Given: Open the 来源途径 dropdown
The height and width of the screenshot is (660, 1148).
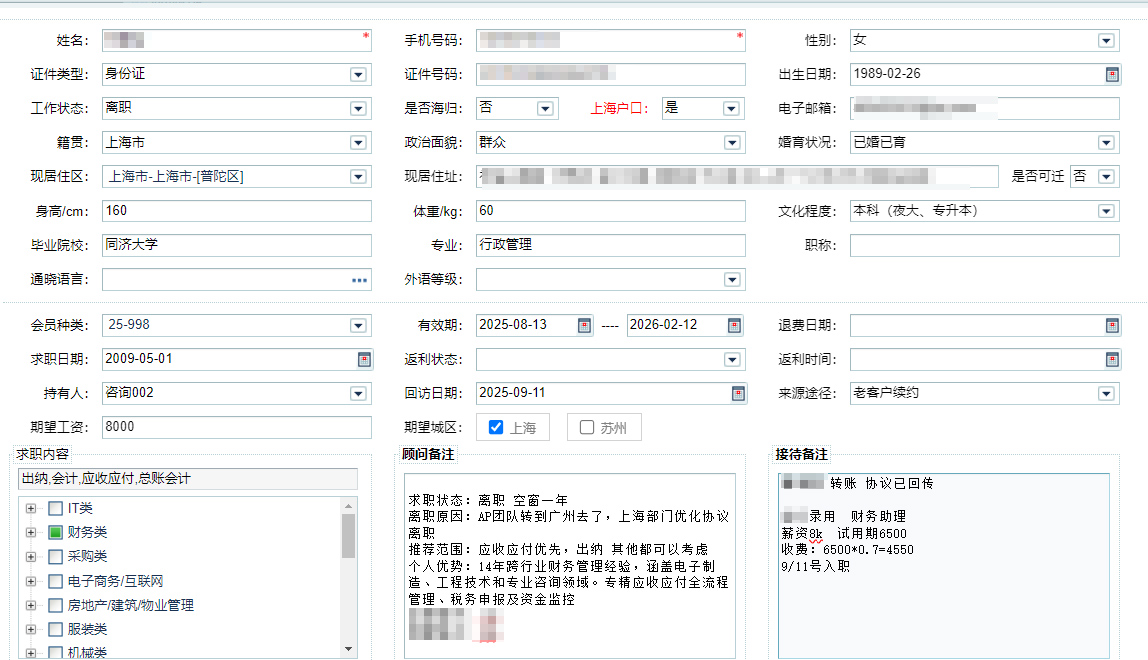Looking at the screenshot, I should (1106, 394).
